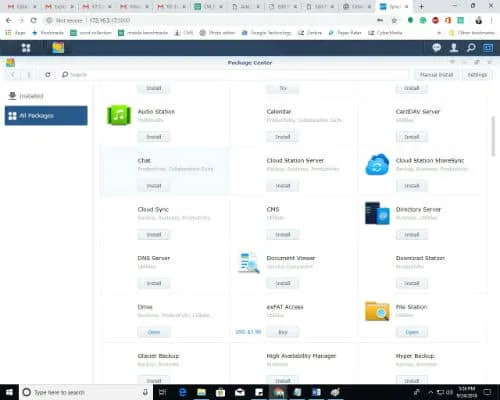Go back in Package Center navigation
Viewport: 500px width, 400px height.
(x=13, y=75)
